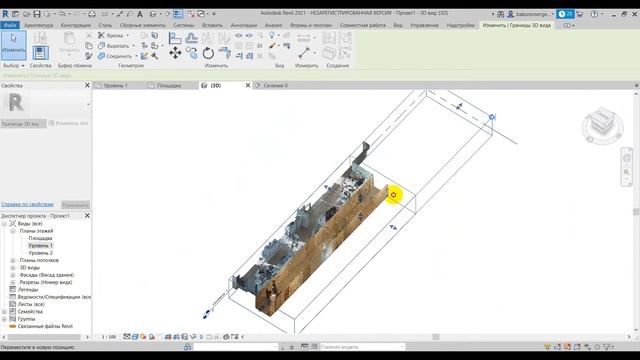Toggle reveal hidden elements bulb icon in control bar

(201, 337)
